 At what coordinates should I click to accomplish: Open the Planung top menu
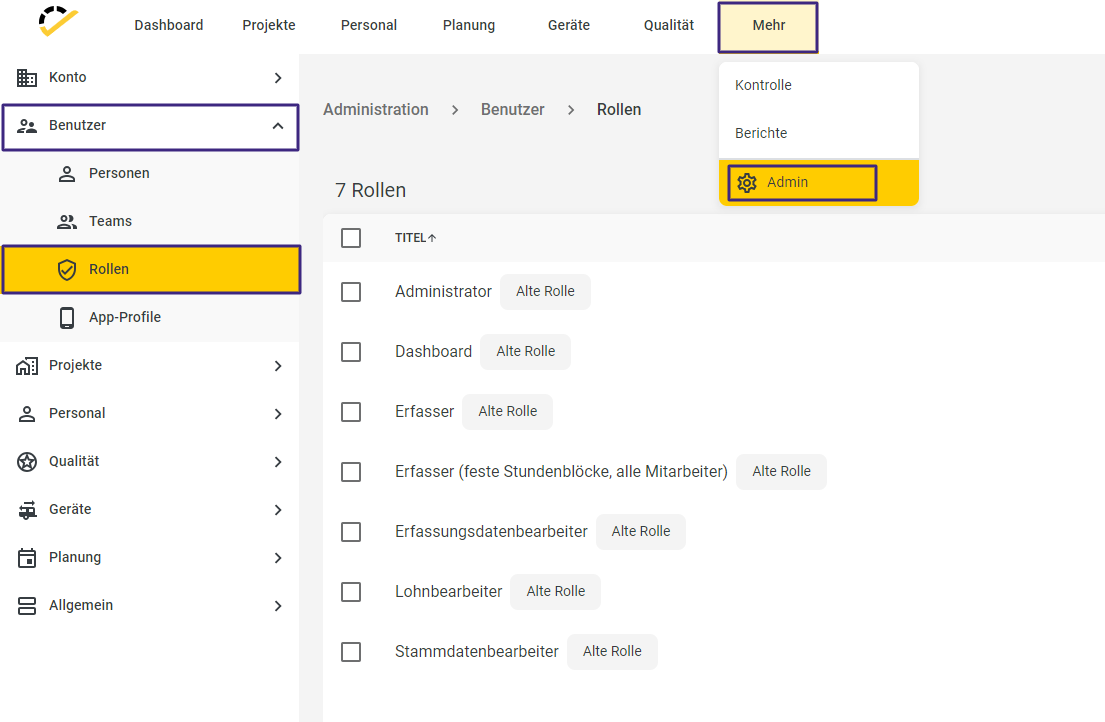pos(469,25)
